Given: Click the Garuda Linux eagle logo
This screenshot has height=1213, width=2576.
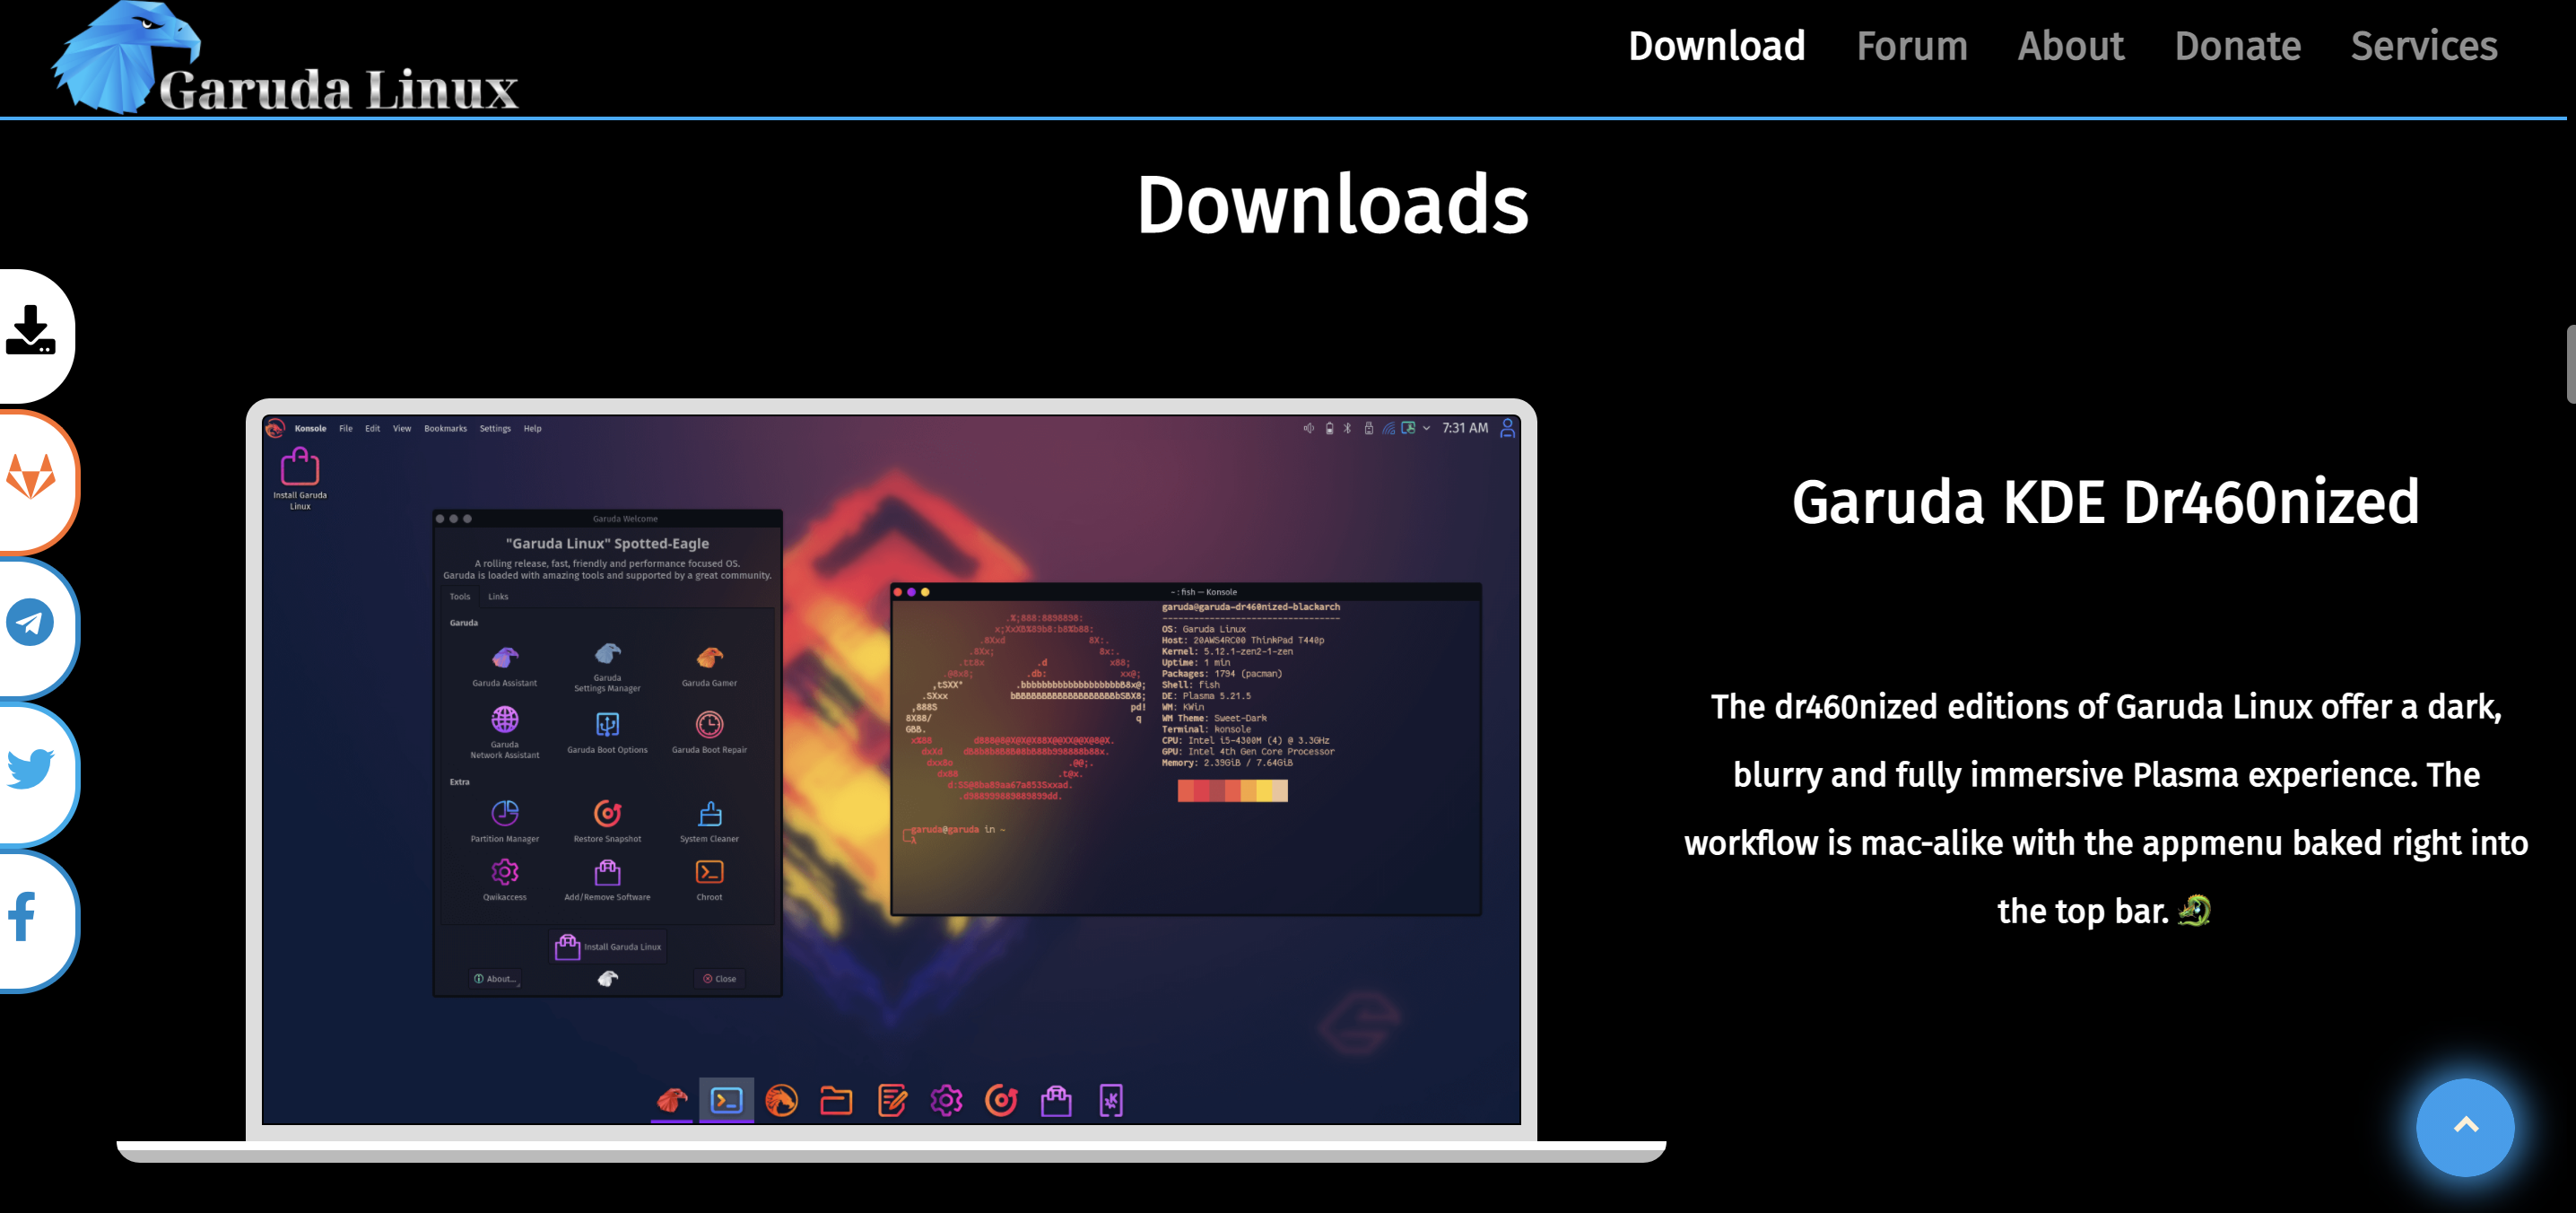Looking at the screenshot, I should tap(285, 58).
